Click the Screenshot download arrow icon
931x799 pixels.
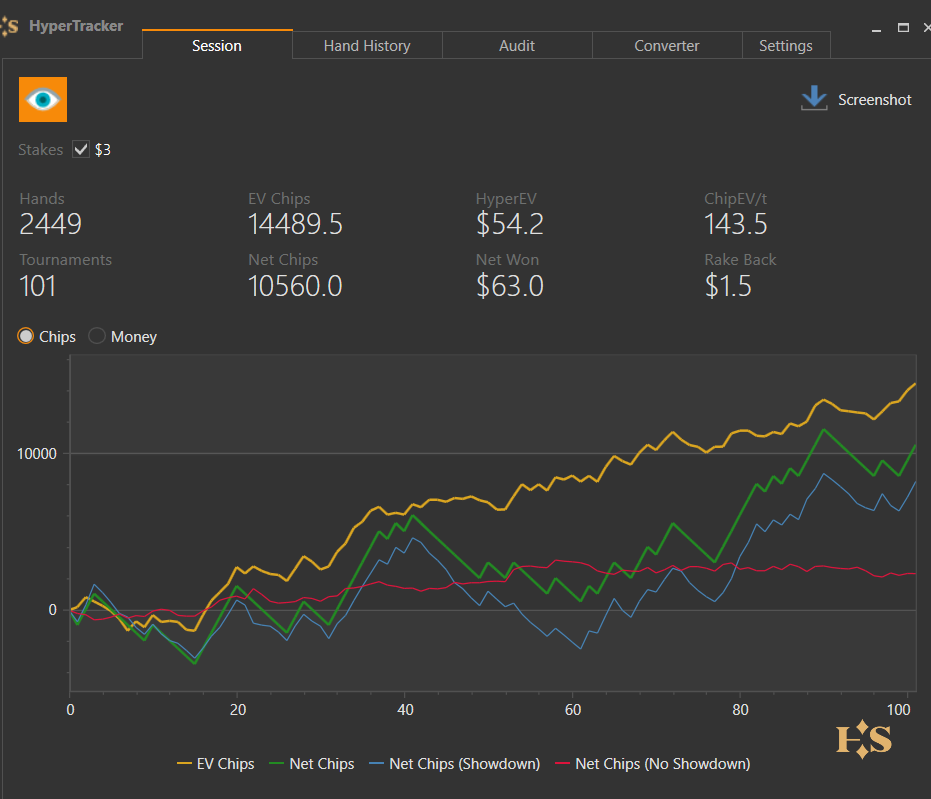(814, 98)
